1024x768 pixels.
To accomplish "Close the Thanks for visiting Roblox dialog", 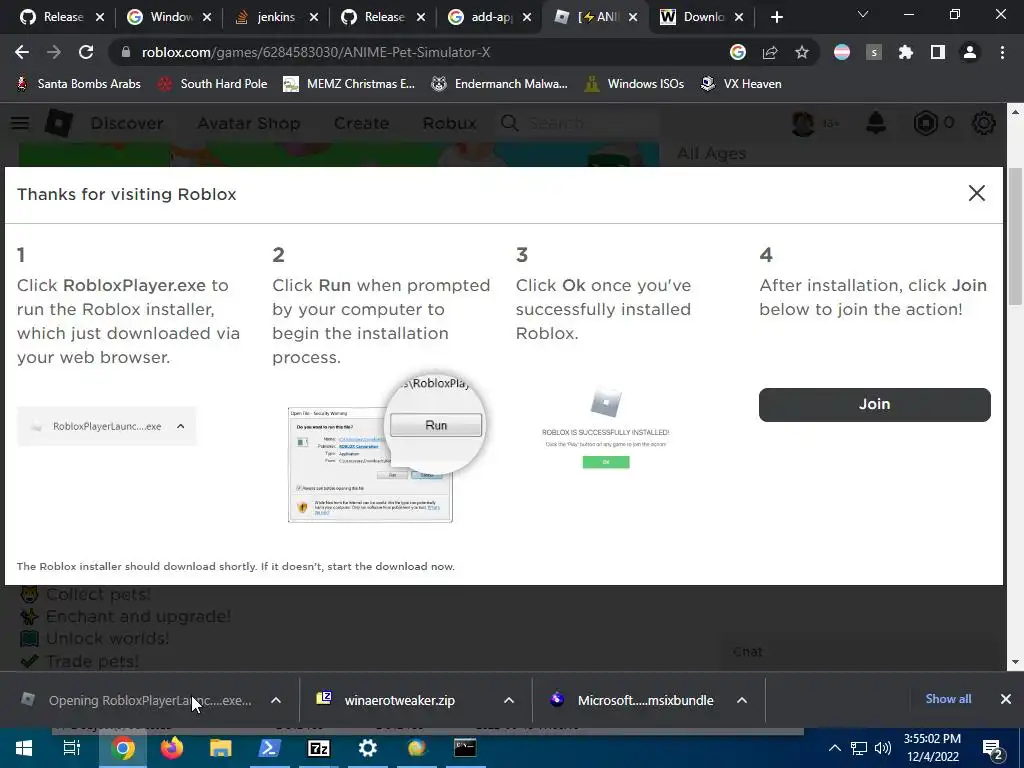I will pos(976,193).
